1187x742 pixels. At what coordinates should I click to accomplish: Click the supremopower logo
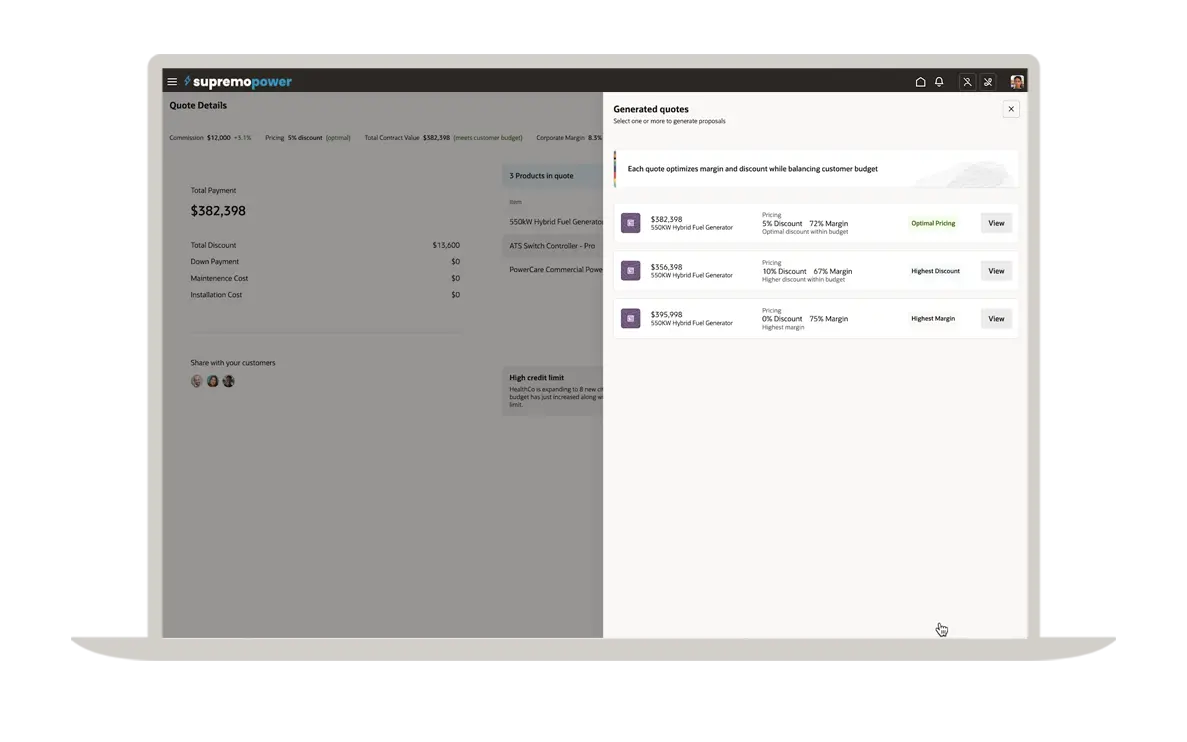tap(238, 82)
